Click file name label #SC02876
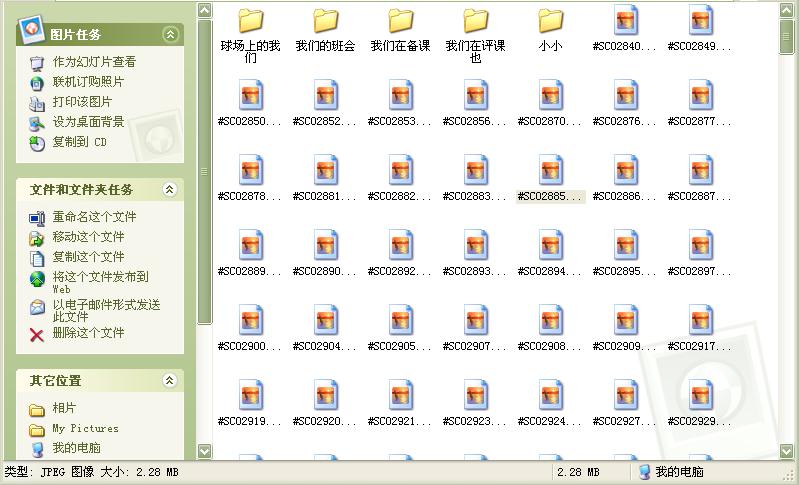The width and height of the screenshot is (799, 485). (624, 122)
